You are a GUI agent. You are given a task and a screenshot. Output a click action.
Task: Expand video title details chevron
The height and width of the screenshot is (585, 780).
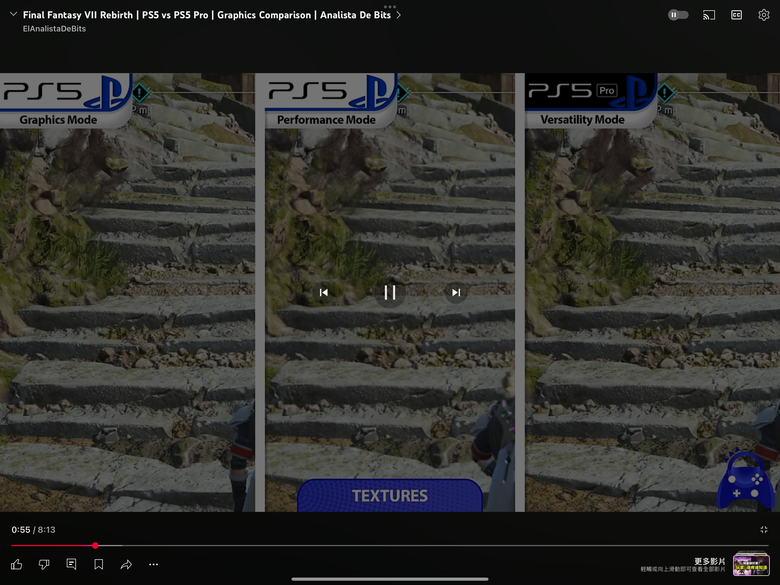(x=398, y=15)
